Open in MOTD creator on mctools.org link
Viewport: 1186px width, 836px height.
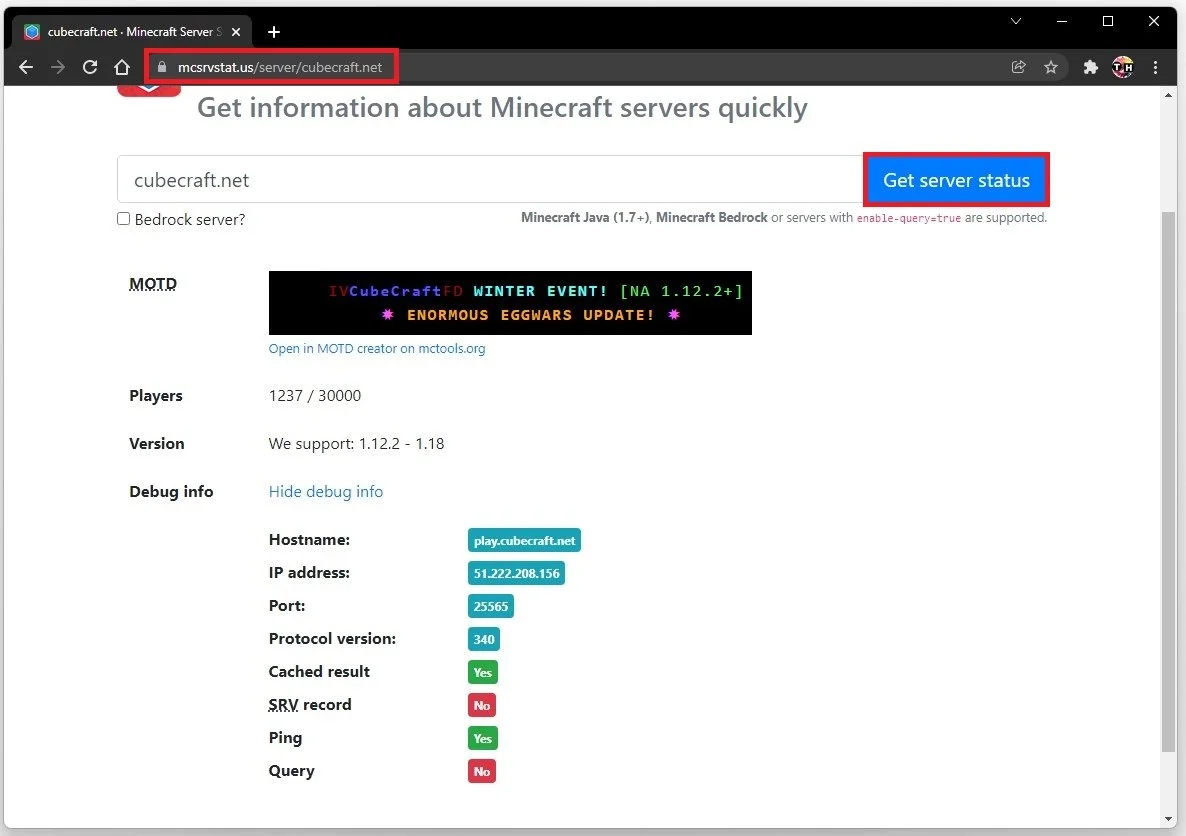377,349
